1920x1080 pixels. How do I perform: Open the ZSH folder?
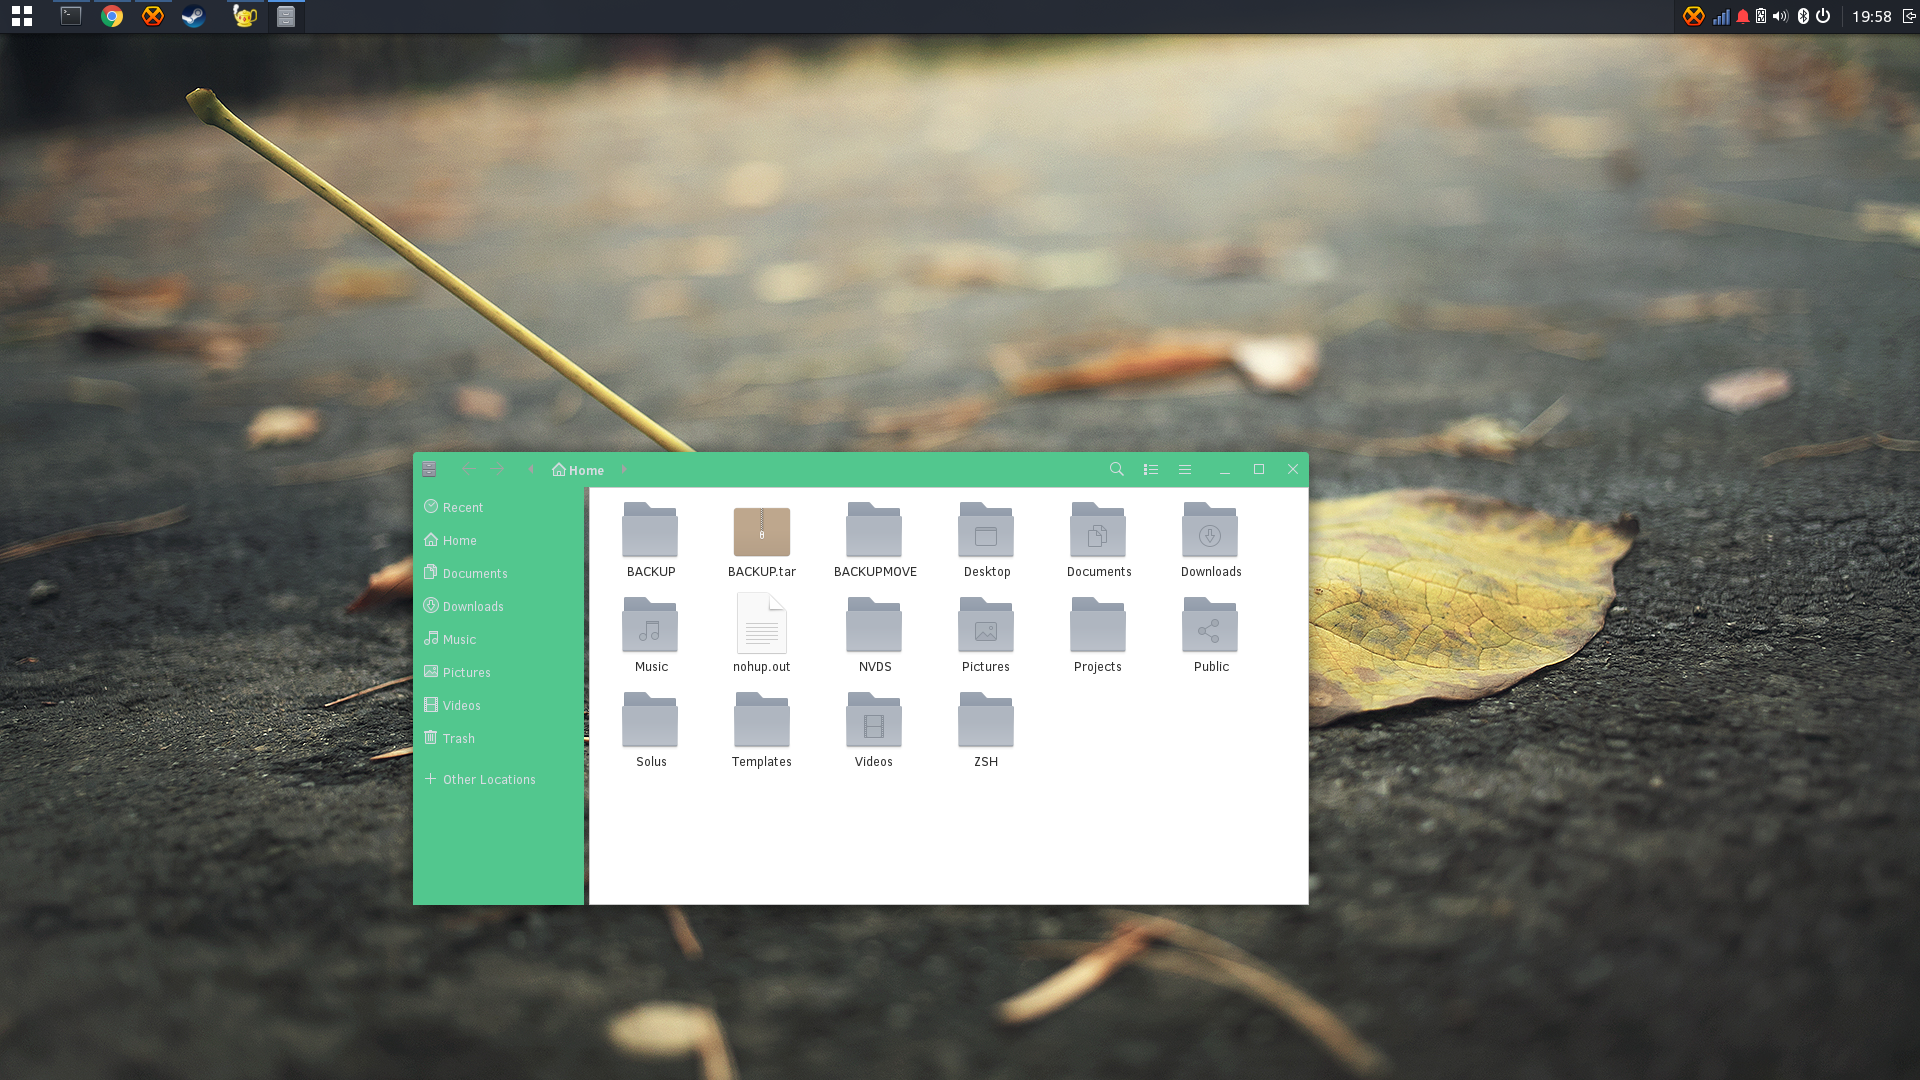(986, 730)
